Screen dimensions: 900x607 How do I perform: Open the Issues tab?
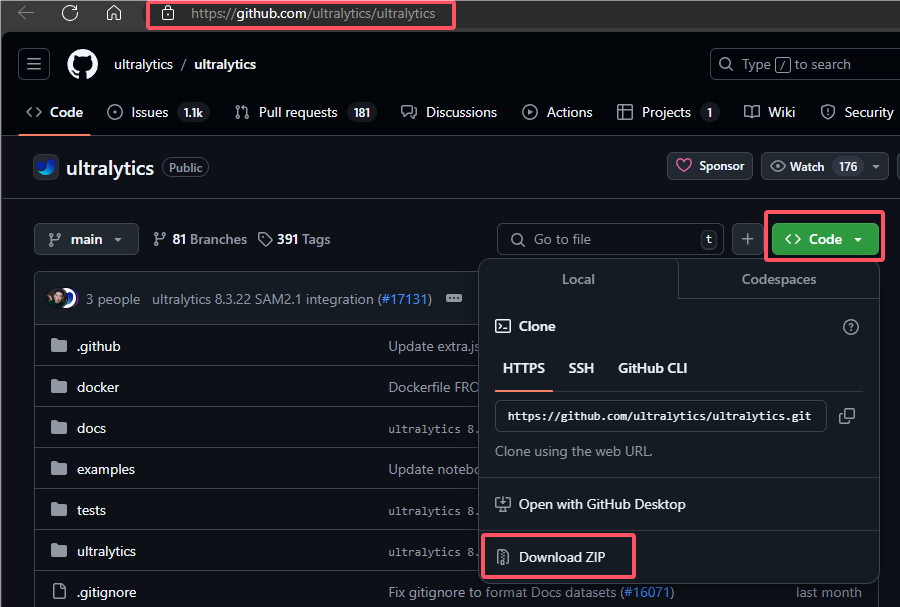pos(158,112)
